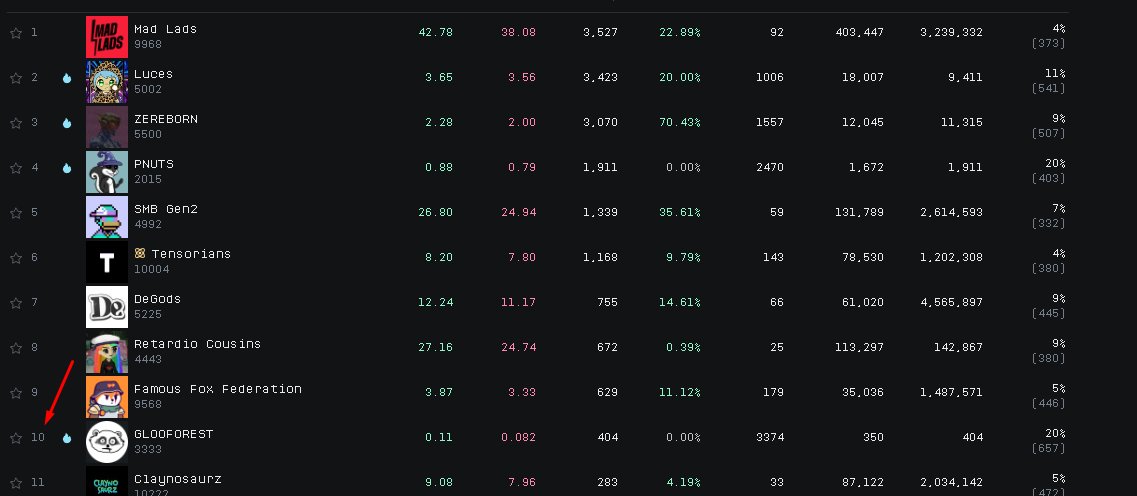The width and height of the screenshot is (1137, 496).
Task: Add SMB Gen2 to favorites star
Action: pyautogui.click(x=16, y=213)
